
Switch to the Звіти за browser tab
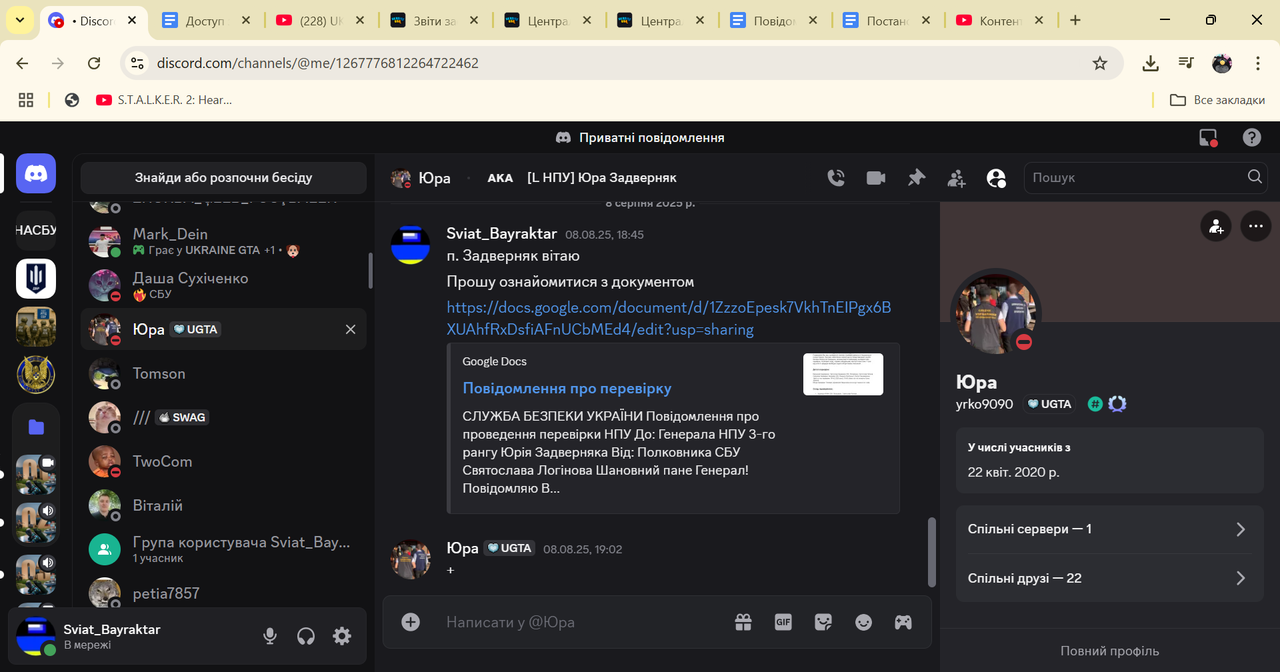[436, 20]
